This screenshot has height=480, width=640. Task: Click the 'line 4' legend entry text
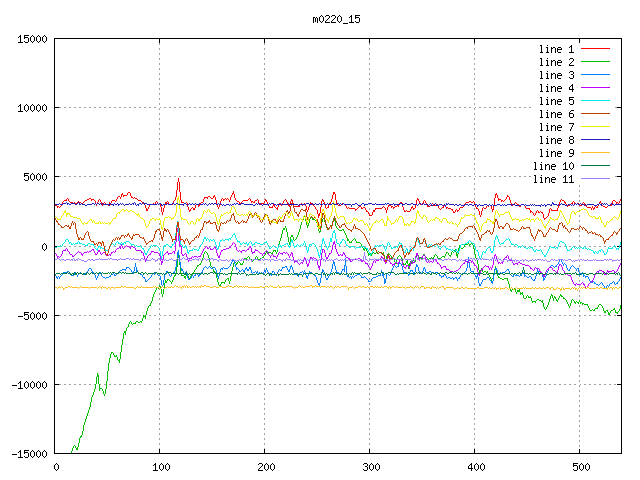(x=557, y=88)
